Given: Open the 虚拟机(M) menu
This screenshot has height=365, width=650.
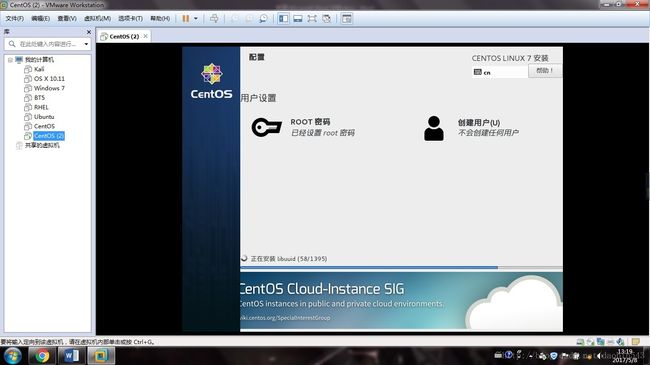Looking at the screenshot, I should pos(97,19).
